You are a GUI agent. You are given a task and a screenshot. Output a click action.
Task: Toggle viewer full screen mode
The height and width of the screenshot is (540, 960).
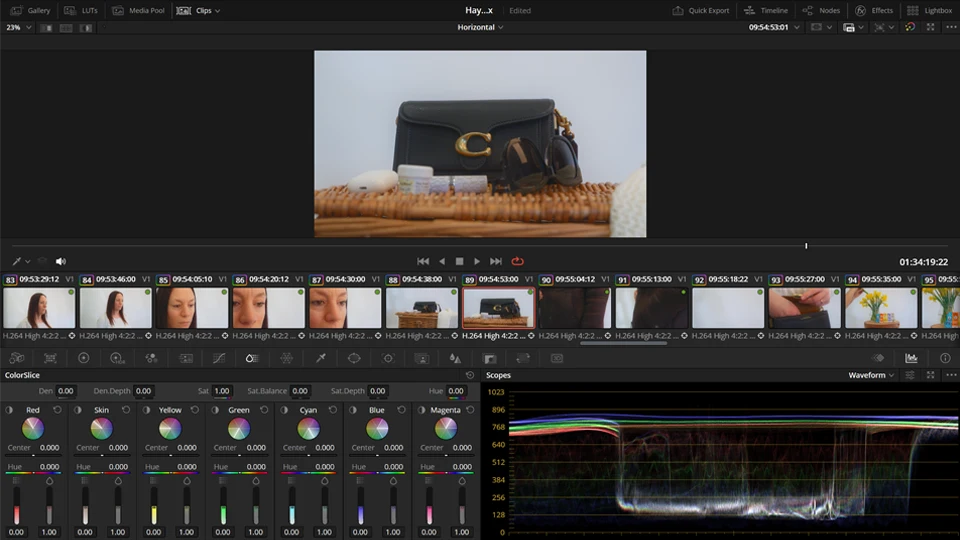tap(931, 28)
